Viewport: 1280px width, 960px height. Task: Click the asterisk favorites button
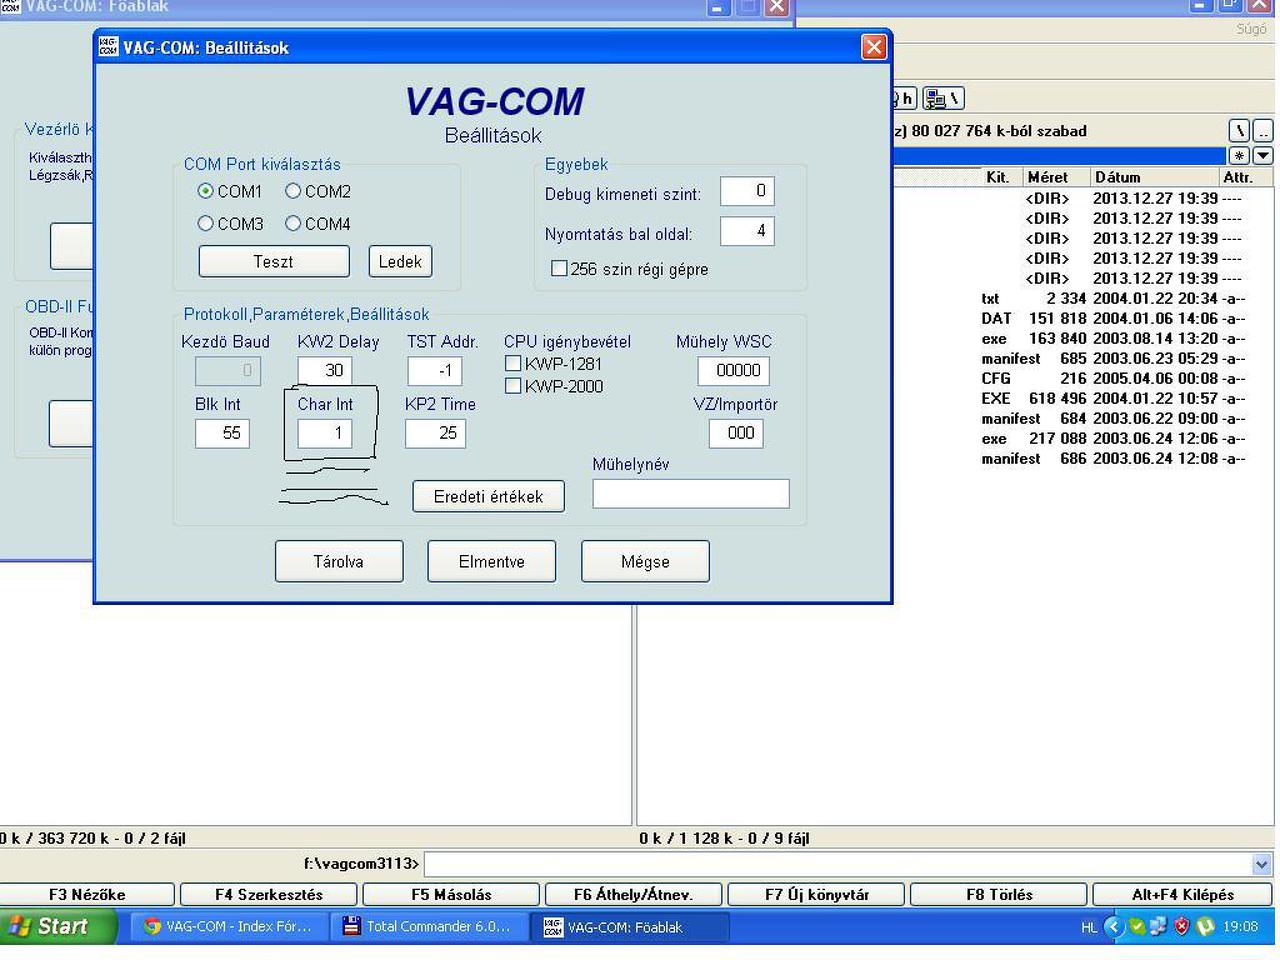coord(1239,155)
